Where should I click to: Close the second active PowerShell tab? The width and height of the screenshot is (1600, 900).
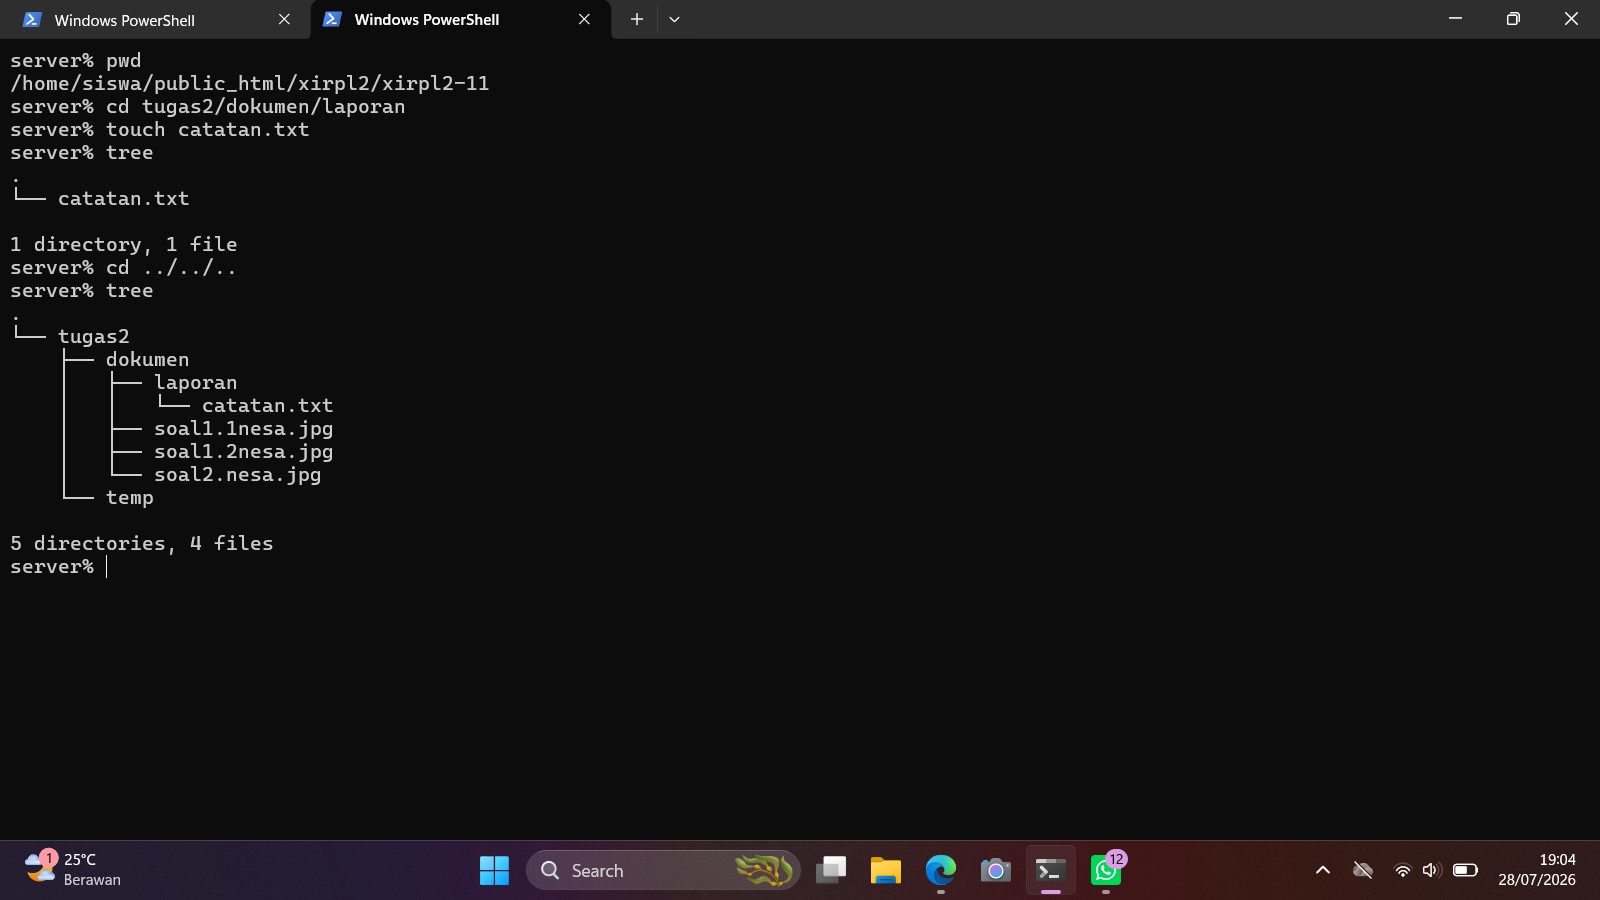tap(584, 20)
